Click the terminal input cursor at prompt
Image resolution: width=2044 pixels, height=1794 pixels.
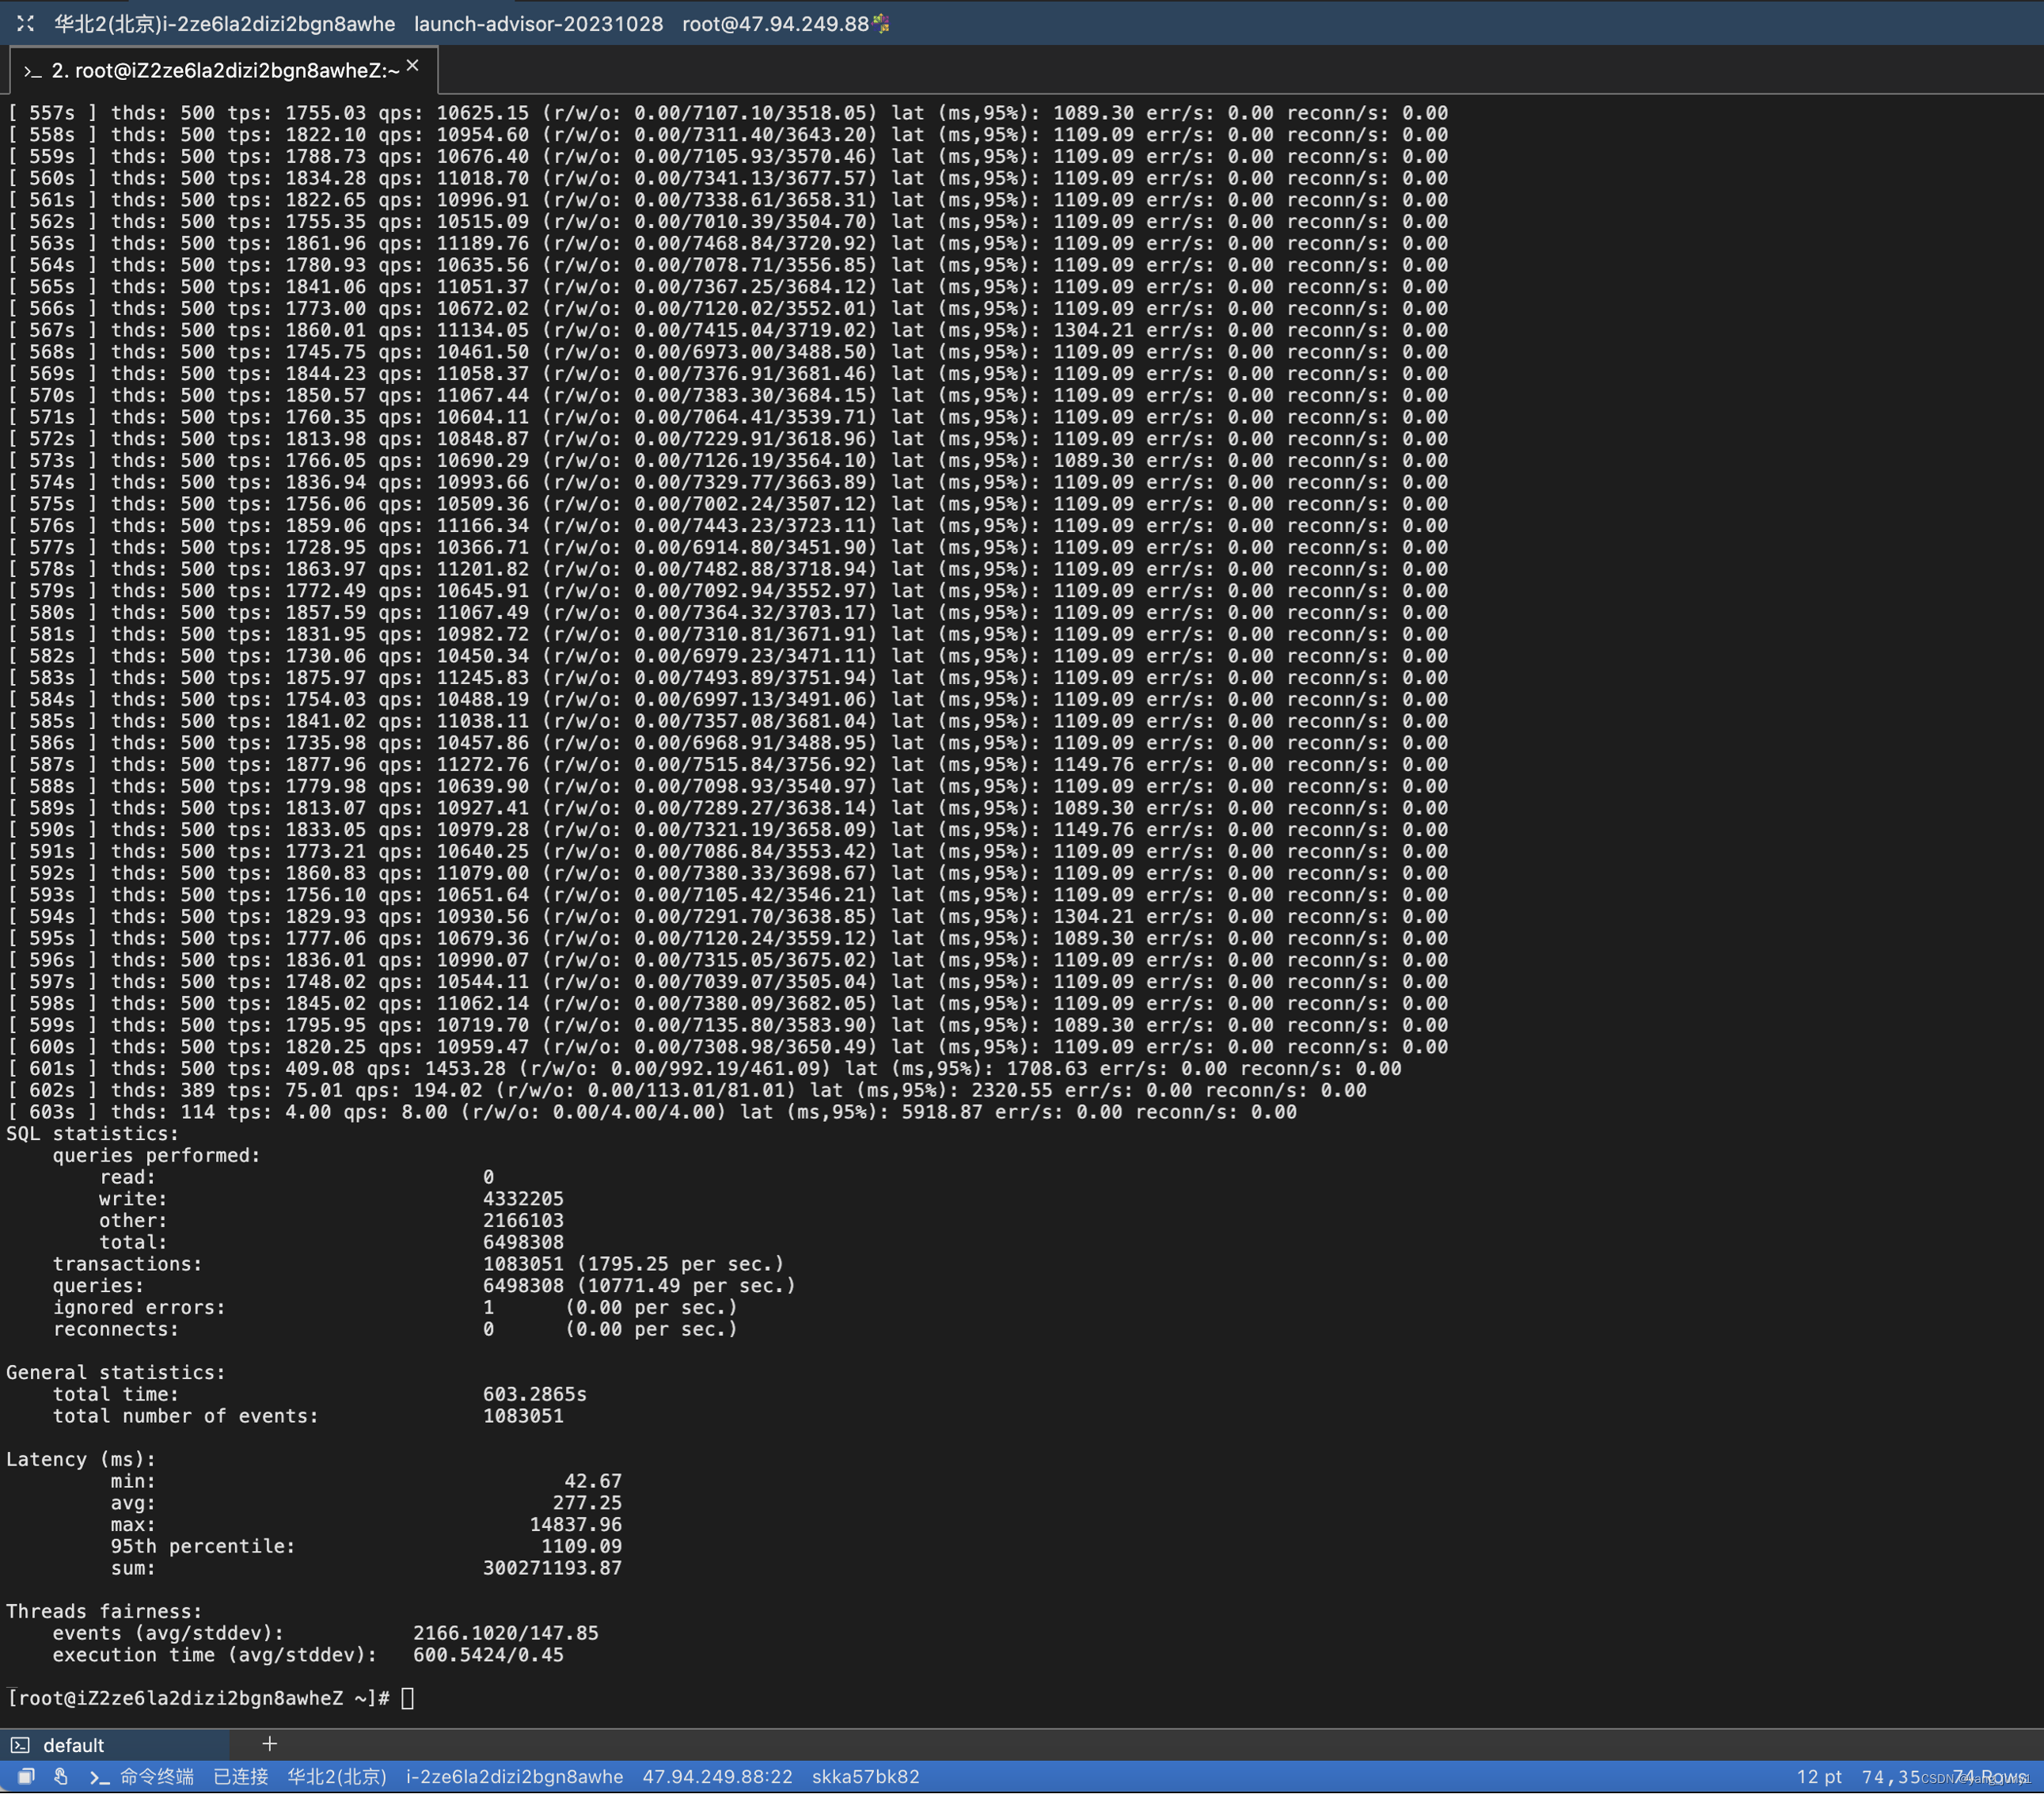pos(407,1698)
